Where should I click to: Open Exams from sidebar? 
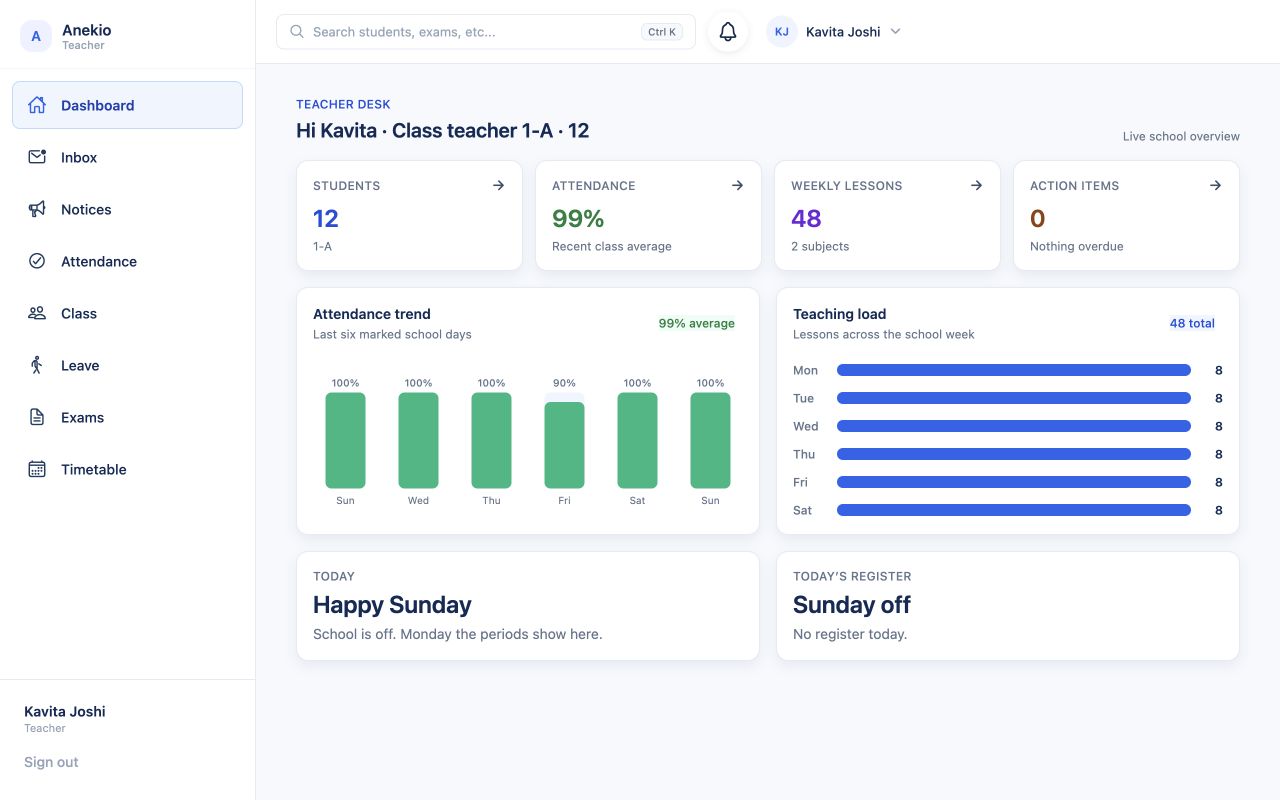127,417
